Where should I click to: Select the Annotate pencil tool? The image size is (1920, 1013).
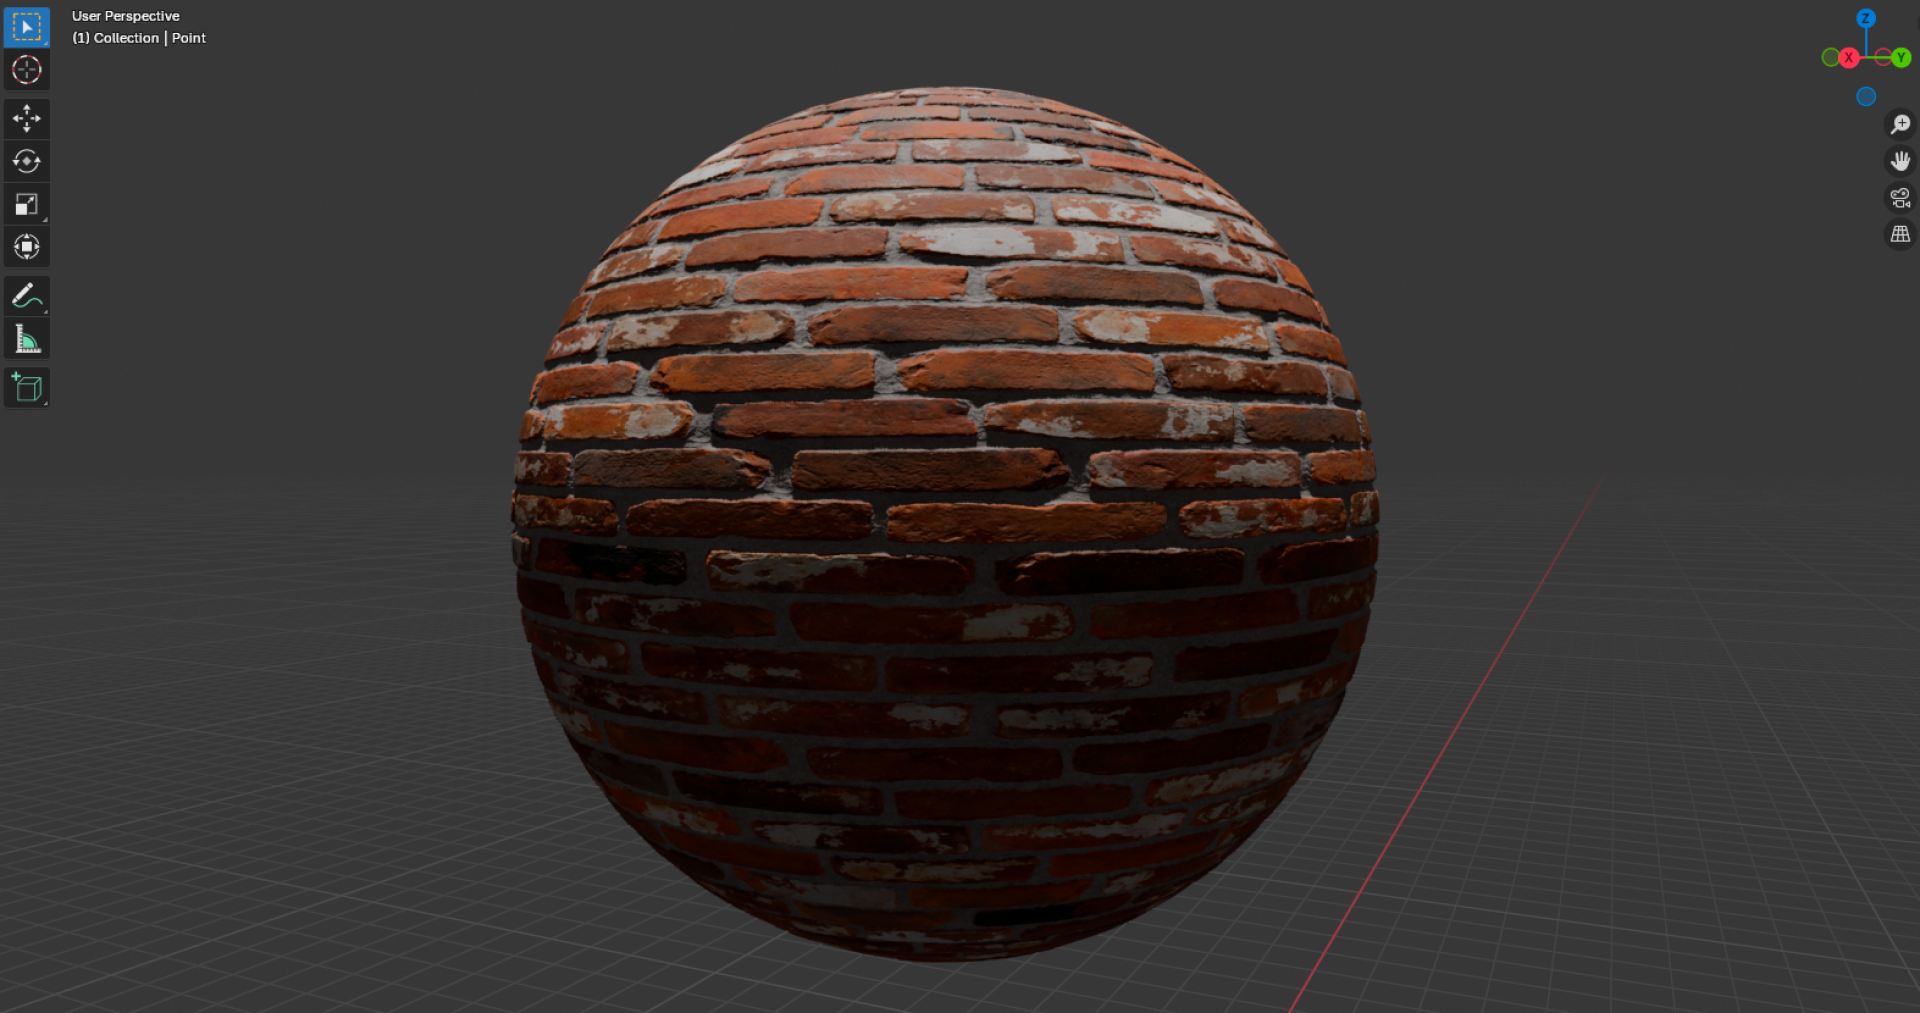26,295
